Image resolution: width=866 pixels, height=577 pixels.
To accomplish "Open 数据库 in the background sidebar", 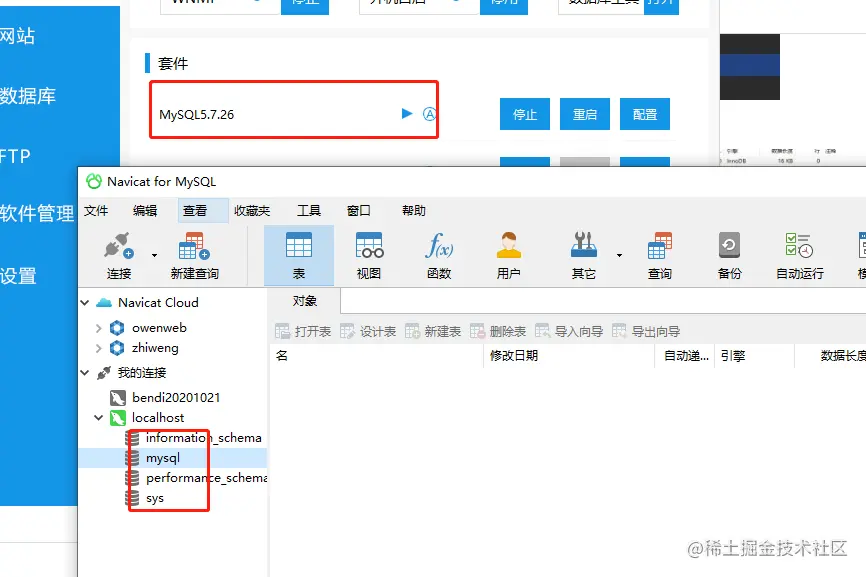I will 28,96.
